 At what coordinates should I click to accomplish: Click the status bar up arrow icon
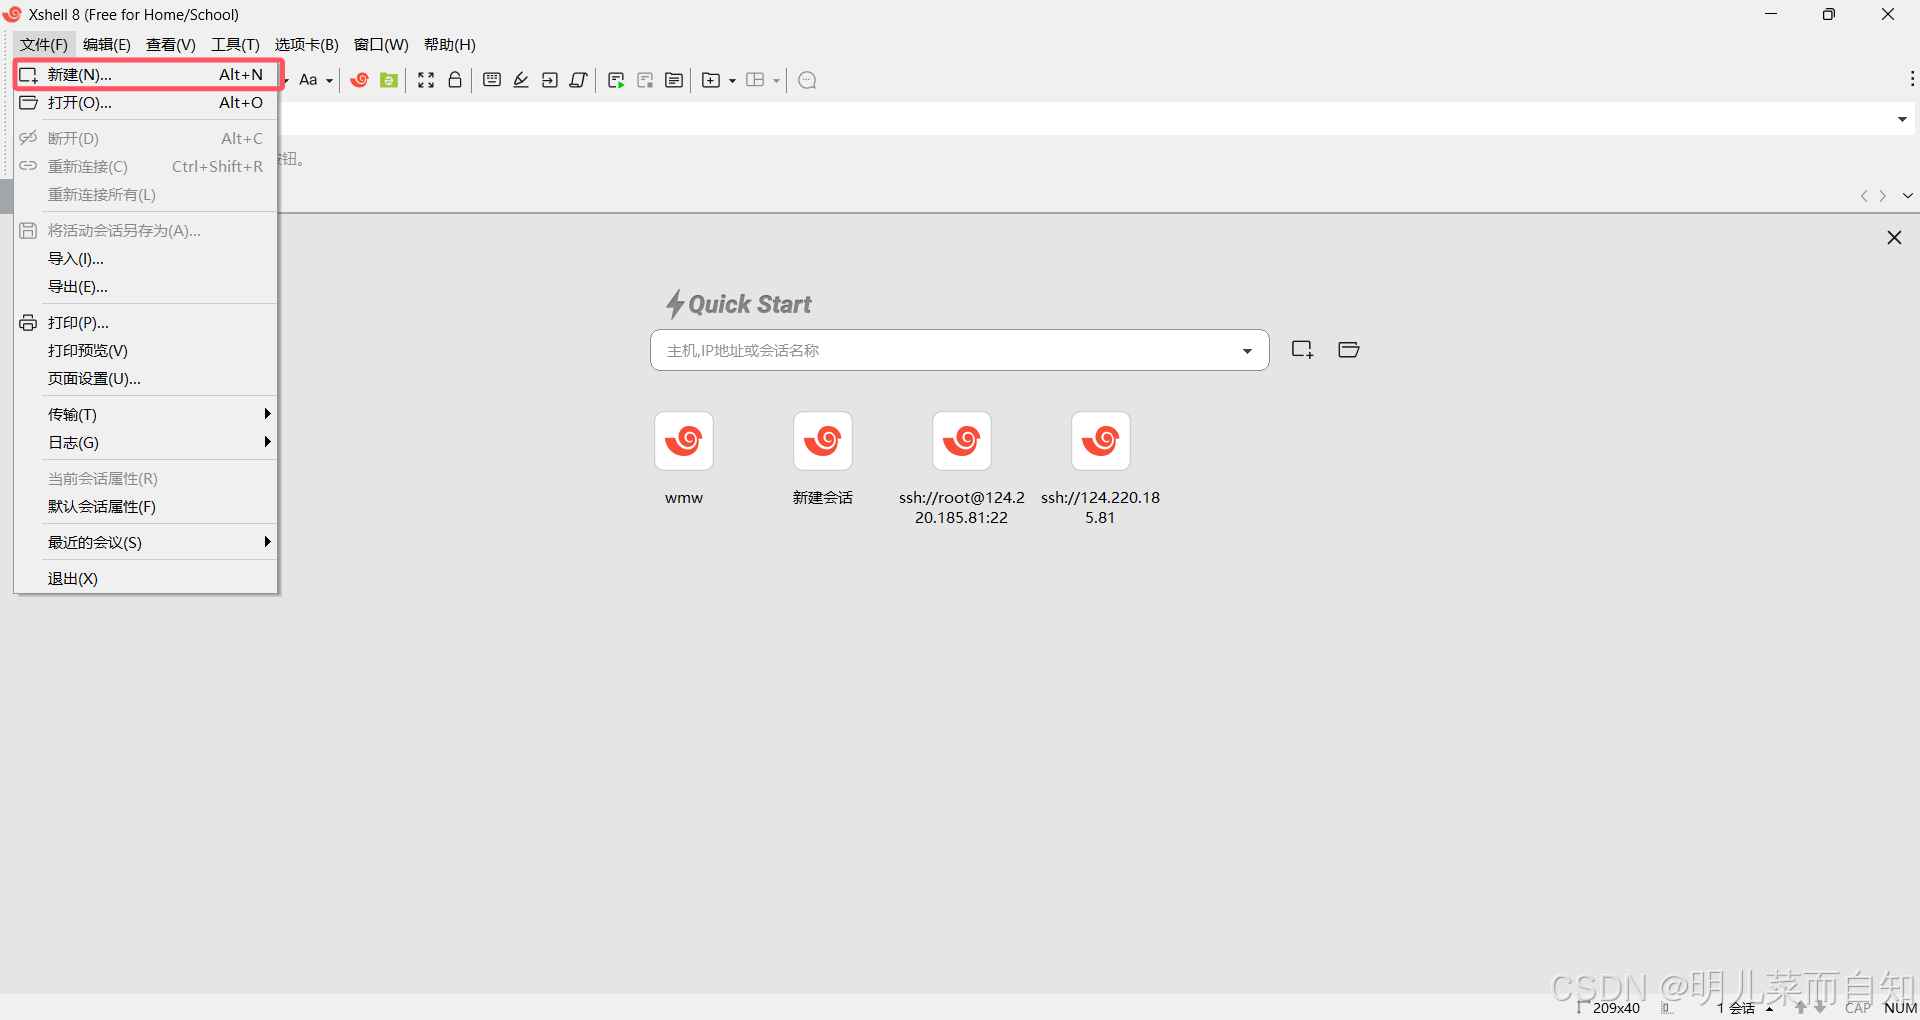[x=1801, y=1008]
